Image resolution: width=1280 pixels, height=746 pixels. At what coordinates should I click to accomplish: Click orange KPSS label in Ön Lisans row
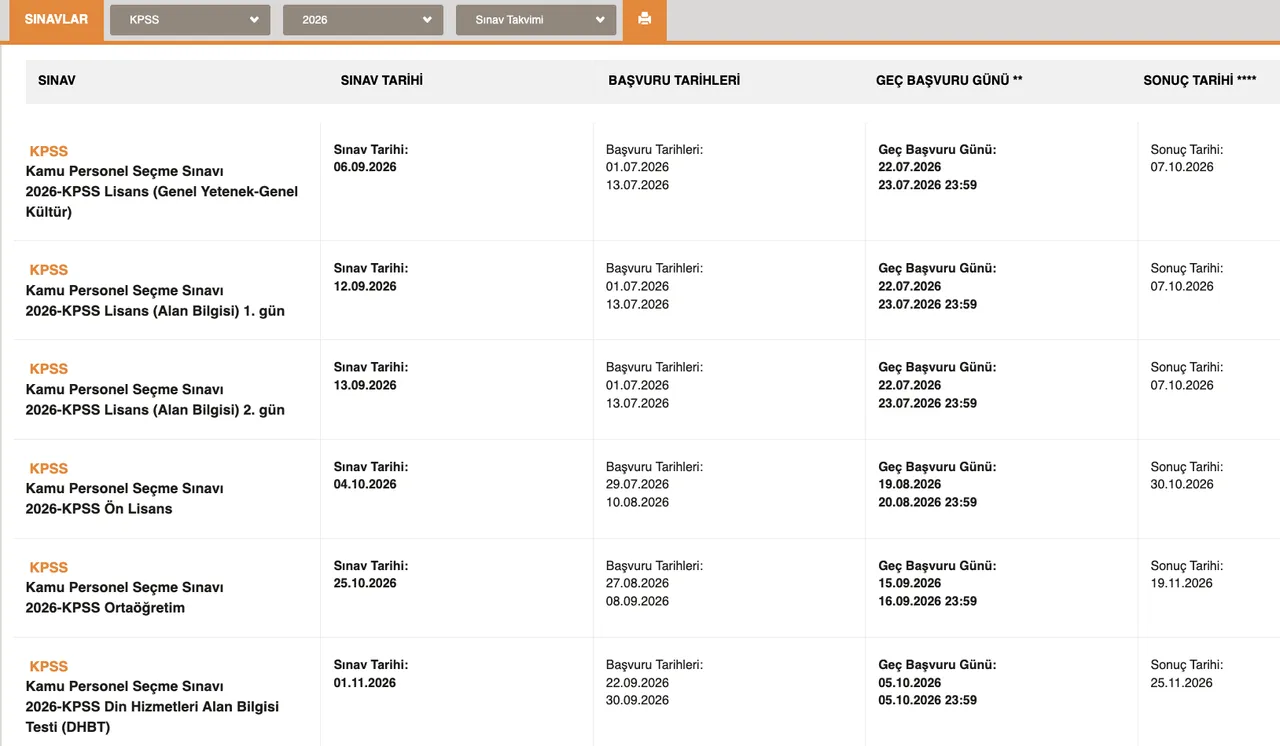(x=49, y=468)
